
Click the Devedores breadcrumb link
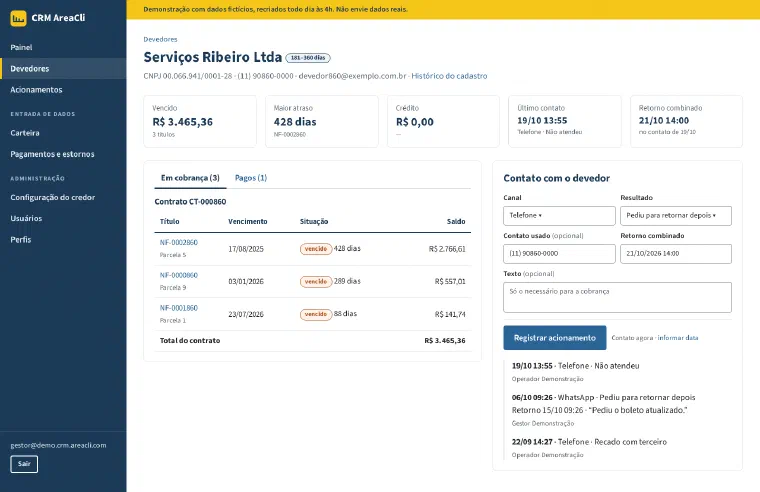tap(160, 39)
